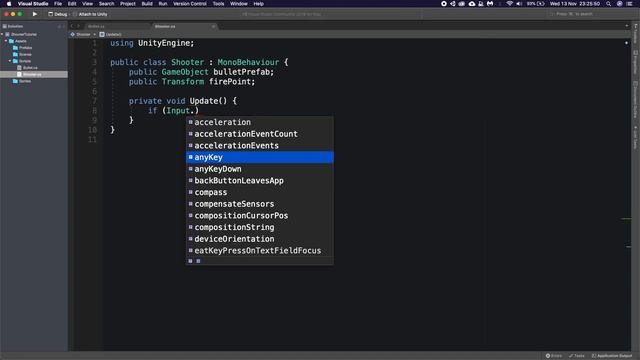This screenshot has width=640, height=360.
Task: Open the Edit menu
Action: pyautogui.click(x=72, y=4)
